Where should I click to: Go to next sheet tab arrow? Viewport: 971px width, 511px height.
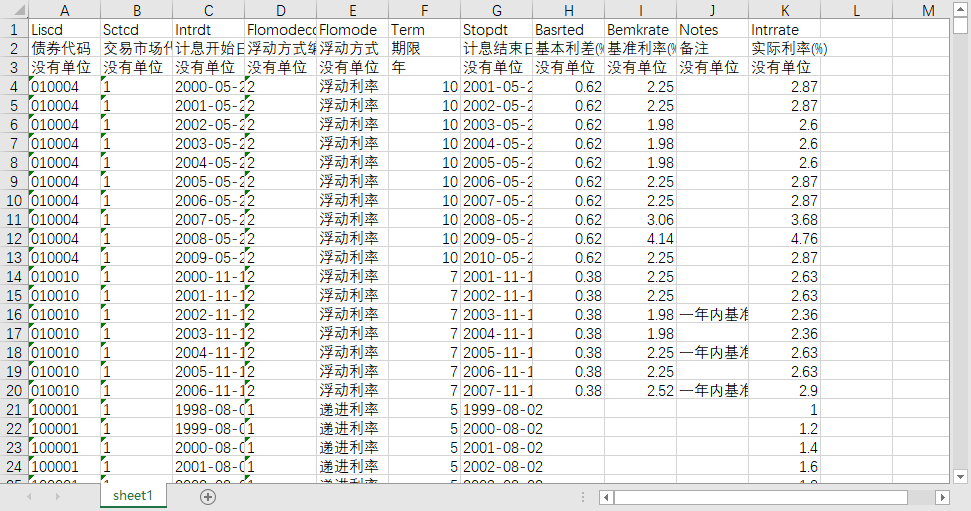pyautogui.click(x=58, y=497)
